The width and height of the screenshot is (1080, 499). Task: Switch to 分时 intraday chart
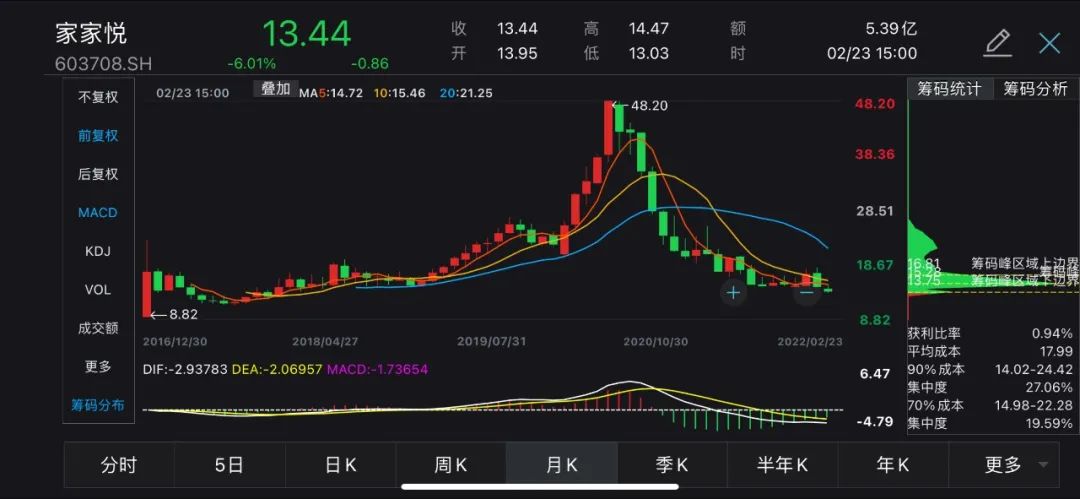point(119,465)
